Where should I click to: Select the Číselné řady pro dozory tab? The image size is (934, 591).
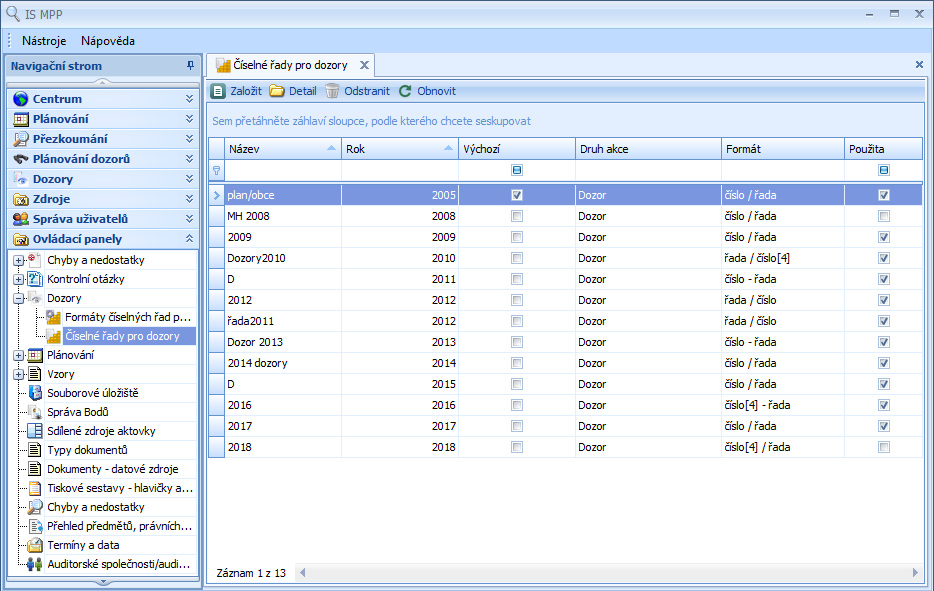290,65
